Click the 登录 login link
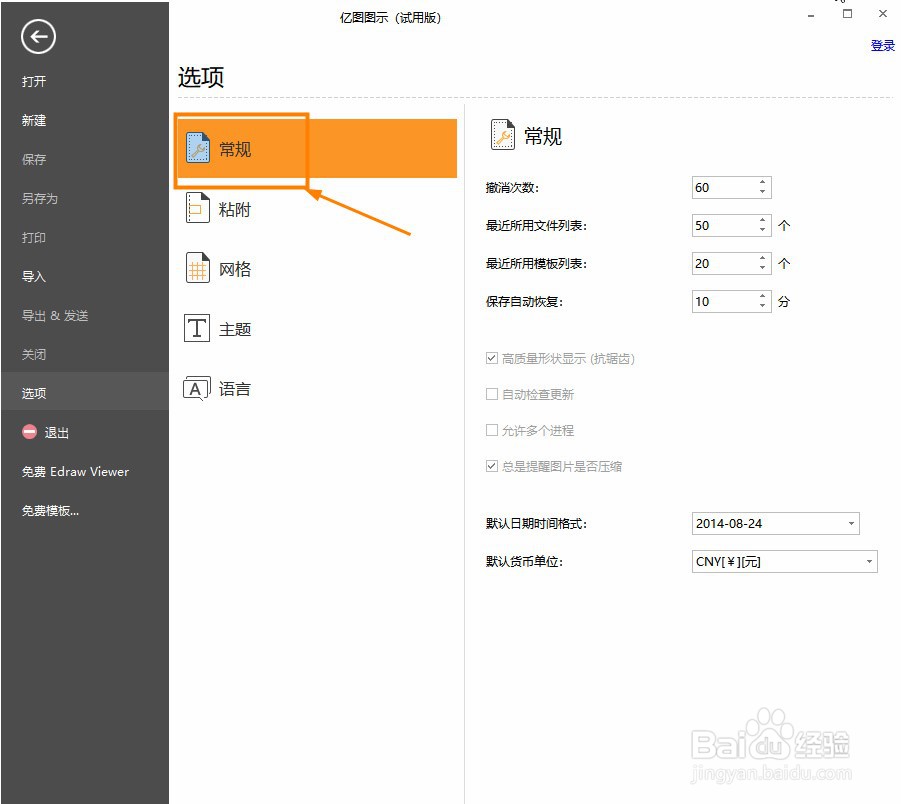 [x=883, y=45]
